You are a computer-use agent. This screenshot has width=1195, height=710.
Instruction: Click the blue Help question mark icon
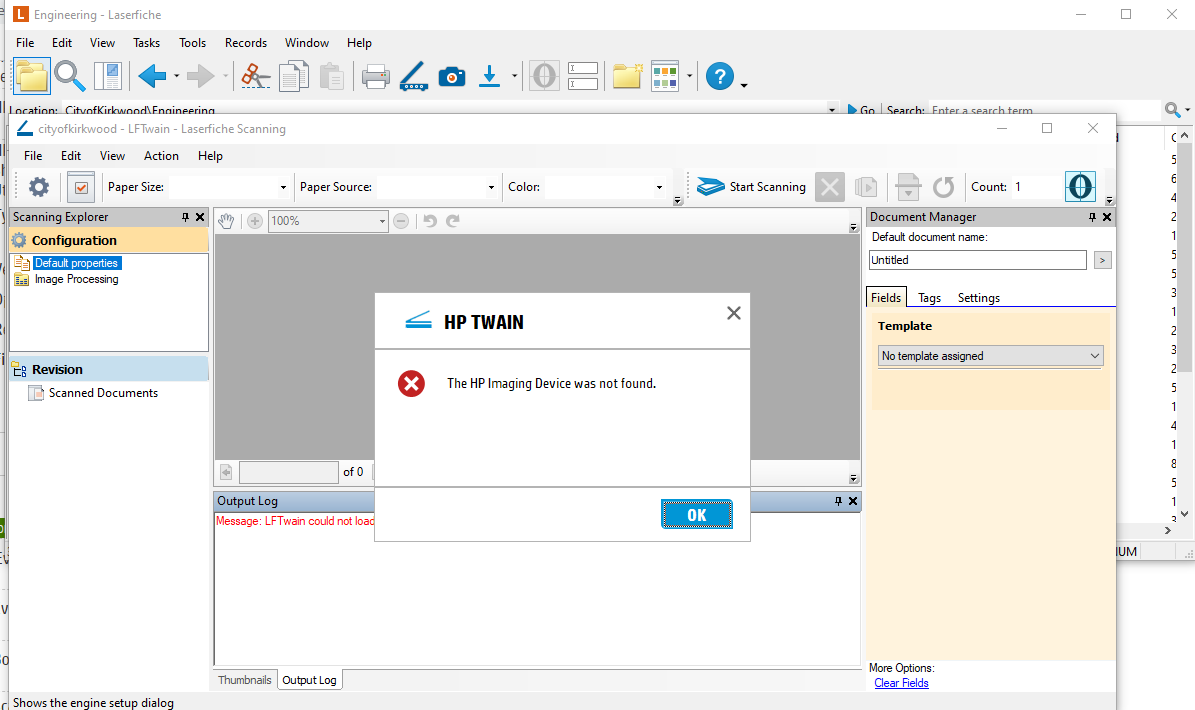(720, 76)
